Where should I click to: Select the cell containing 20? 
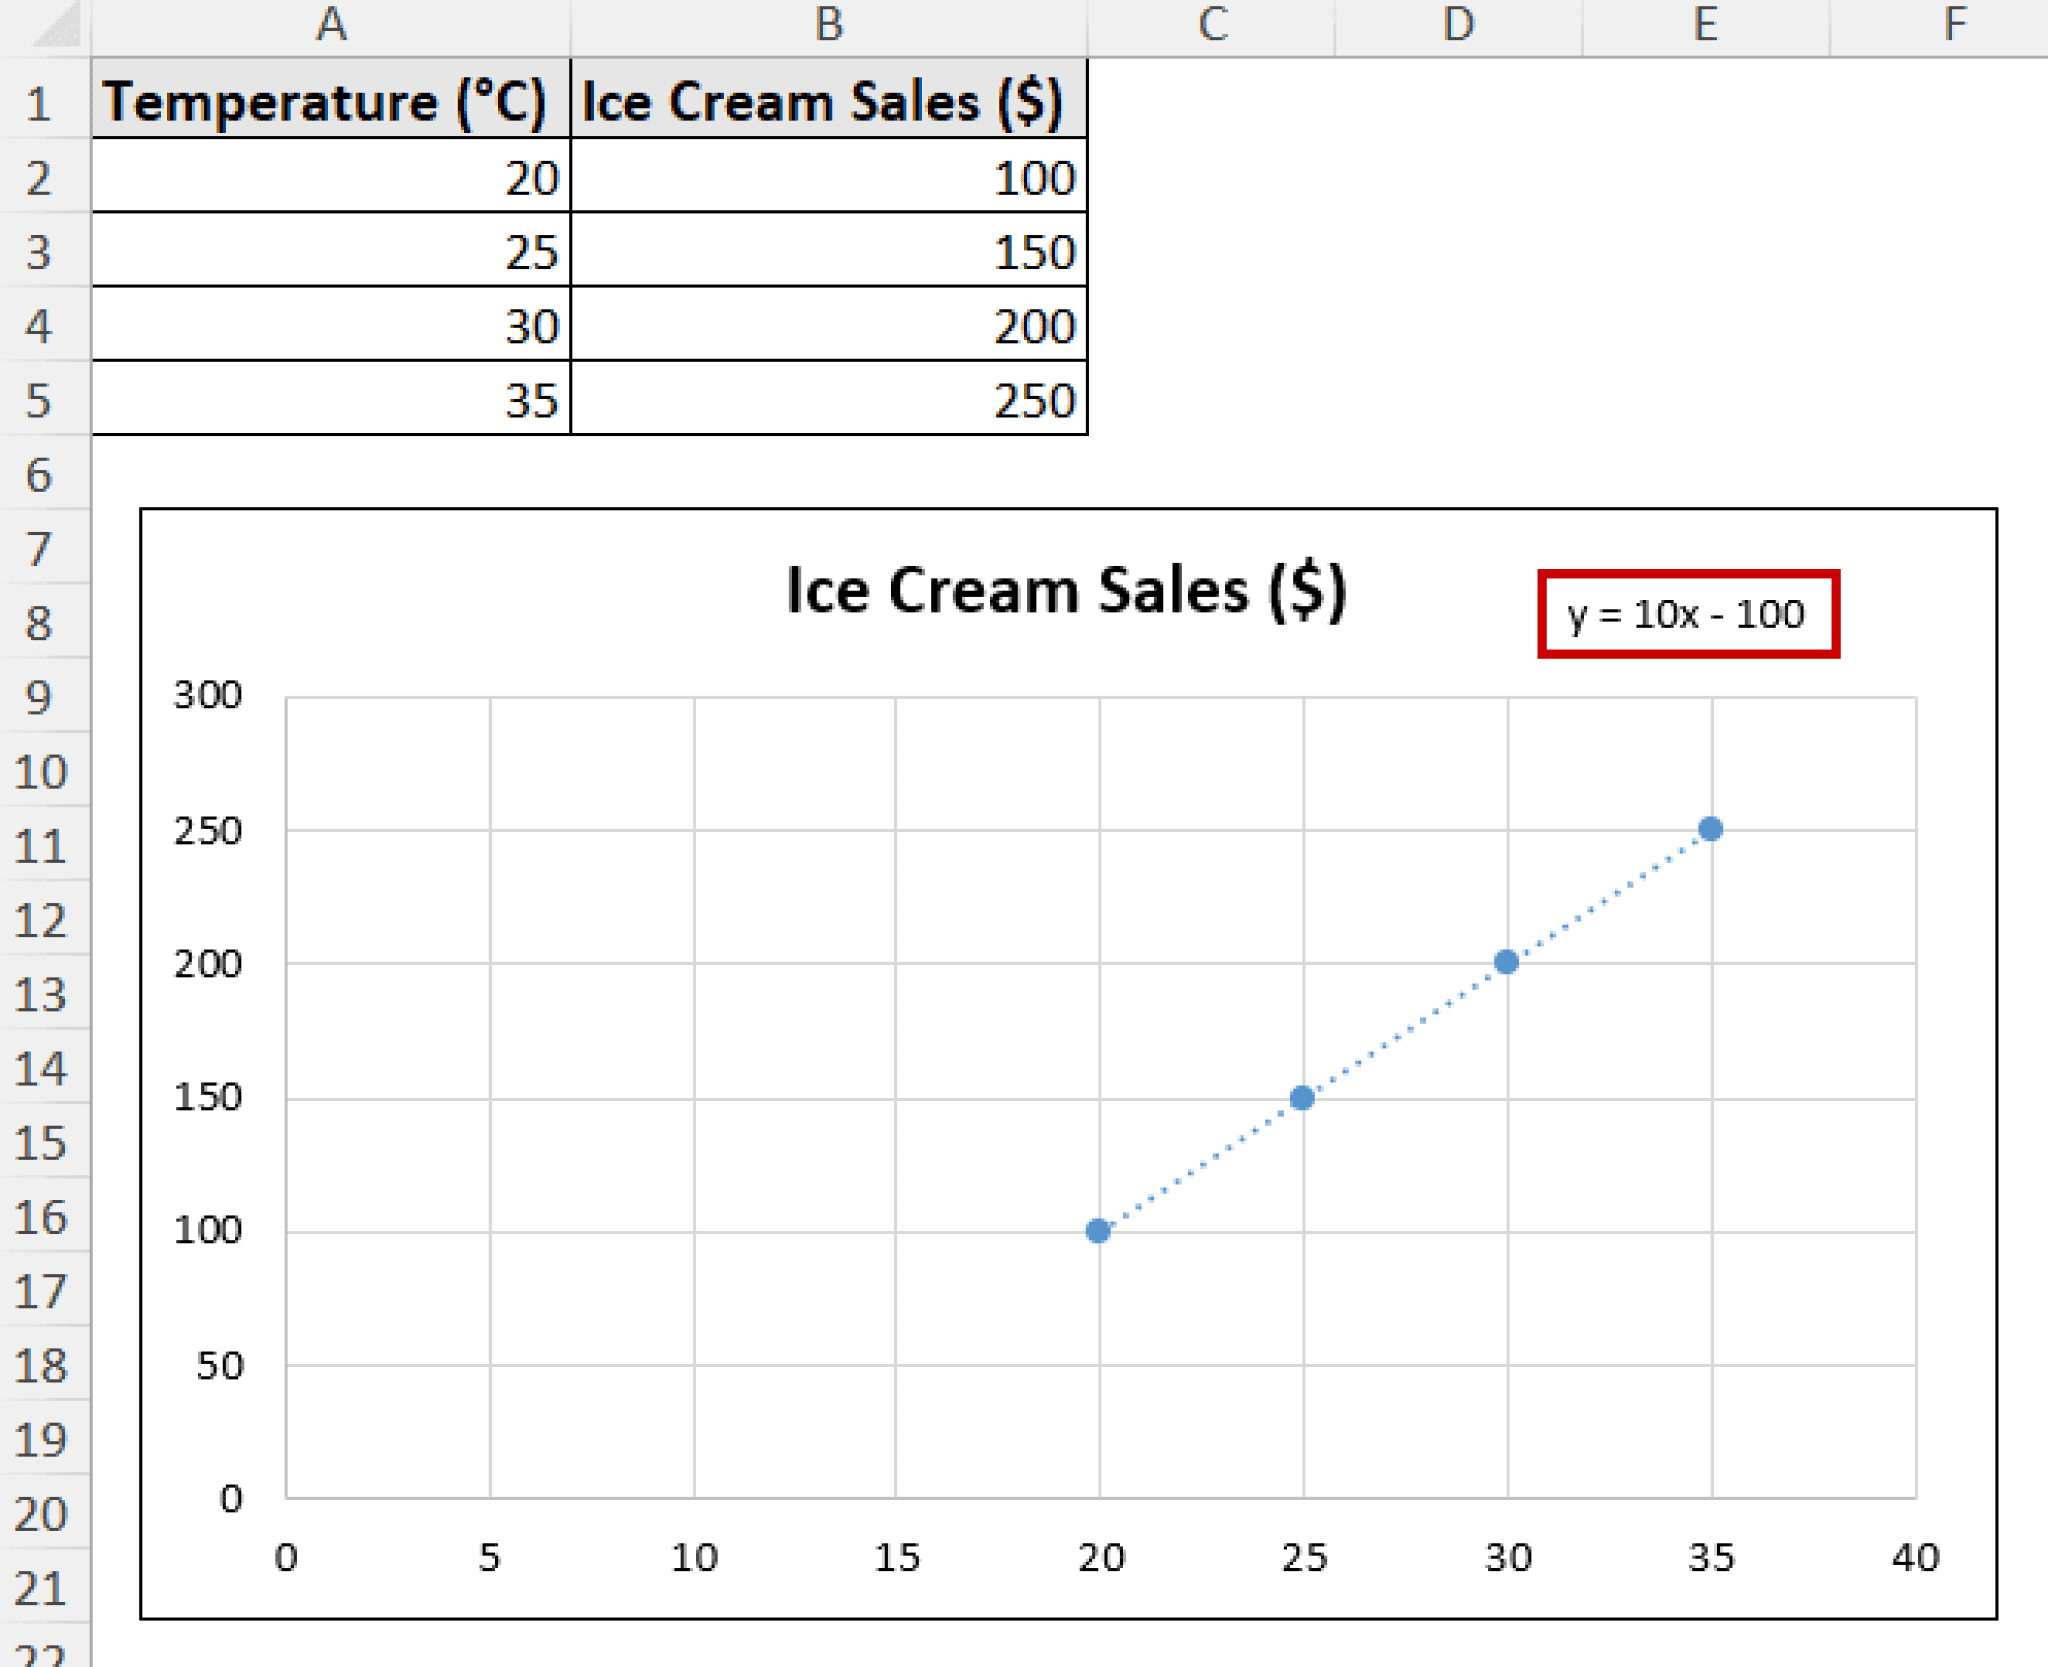330,178
